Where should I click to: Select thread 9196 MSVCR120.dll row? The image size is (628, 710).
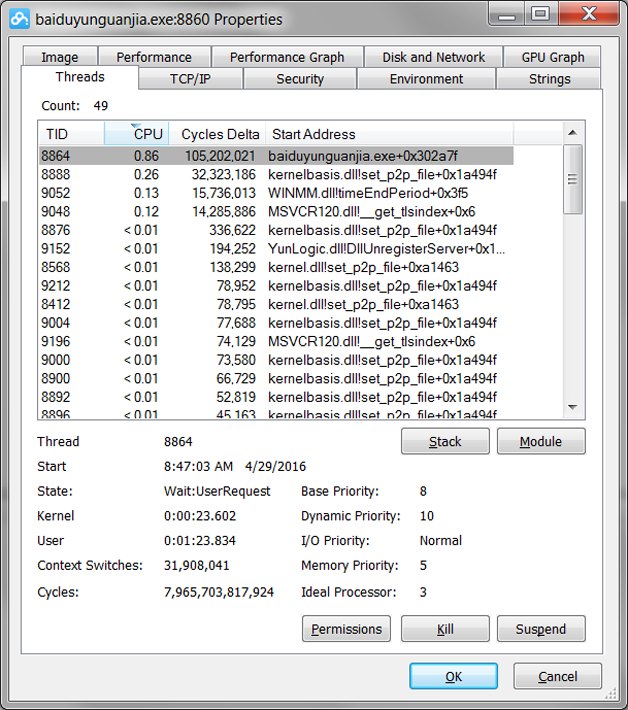point(276,341)
